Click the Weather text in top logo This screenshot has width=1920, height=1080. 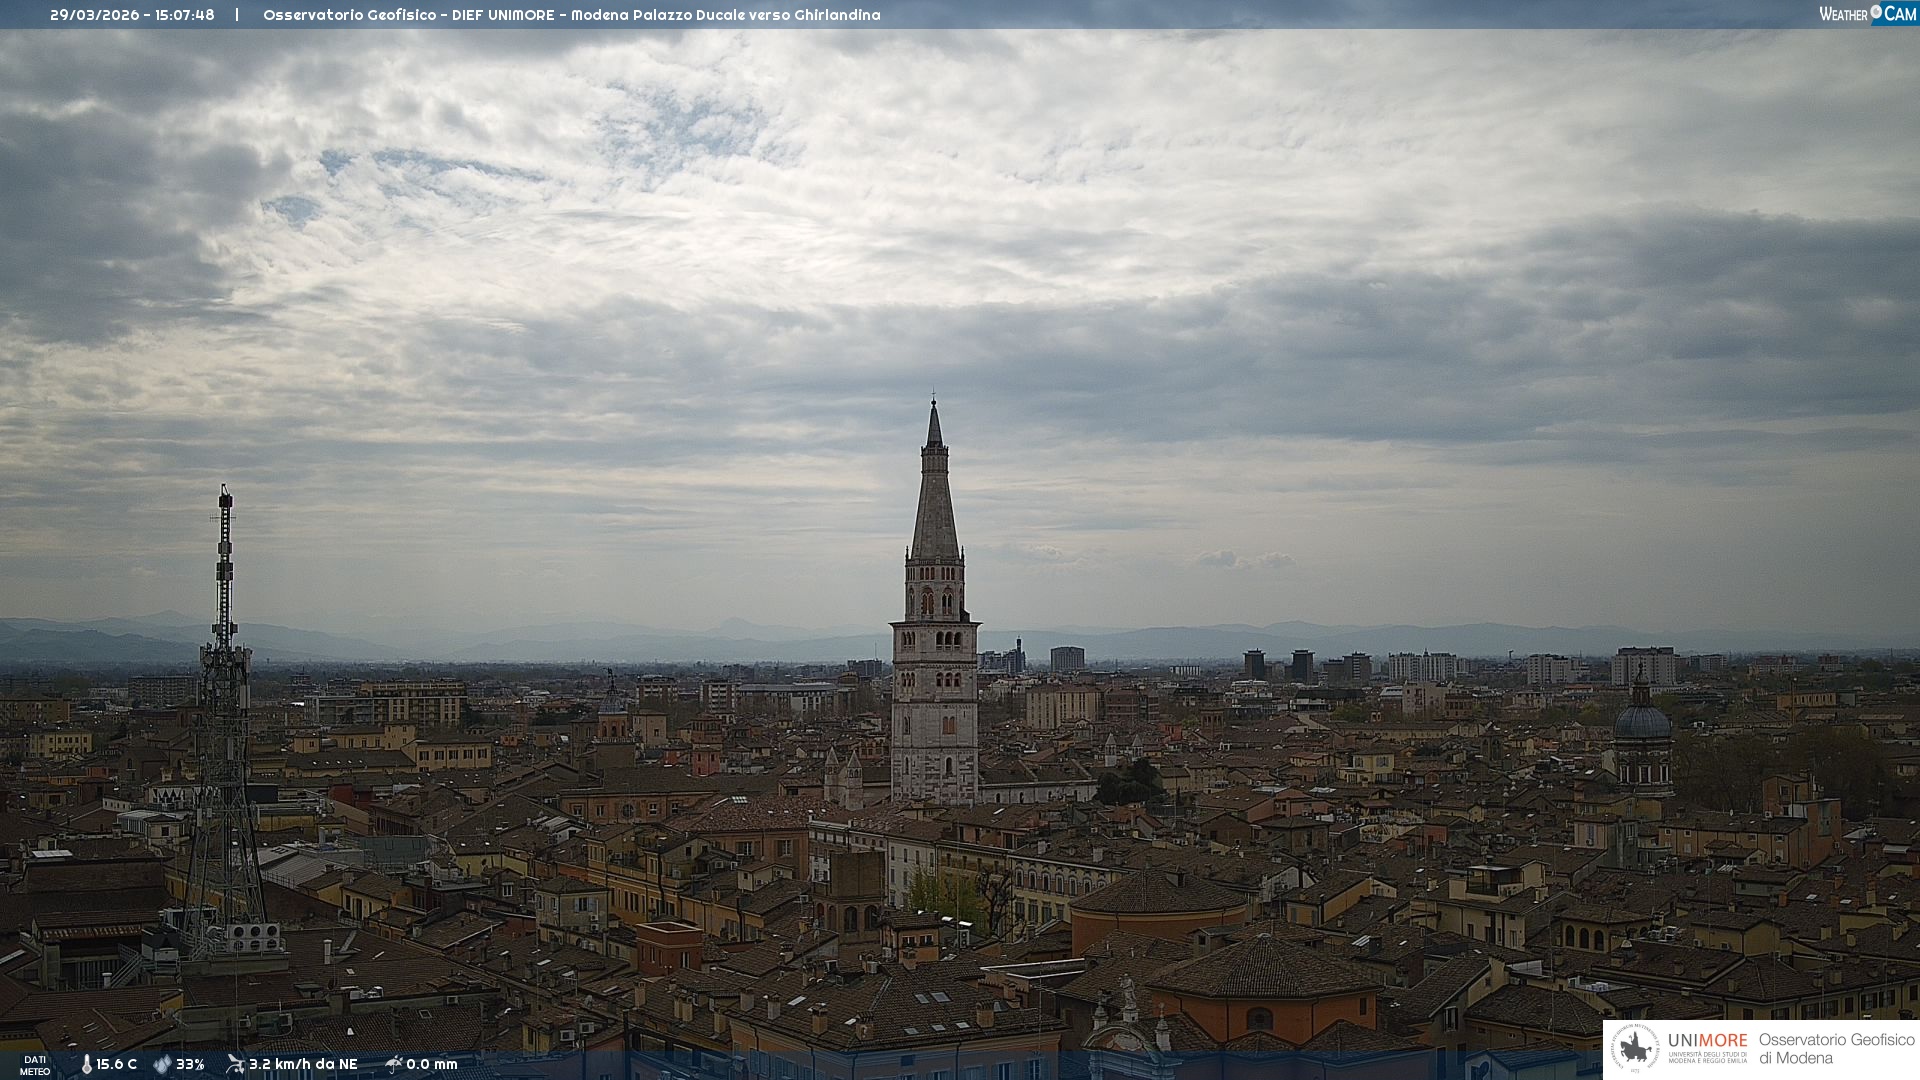pos(1843,14)
